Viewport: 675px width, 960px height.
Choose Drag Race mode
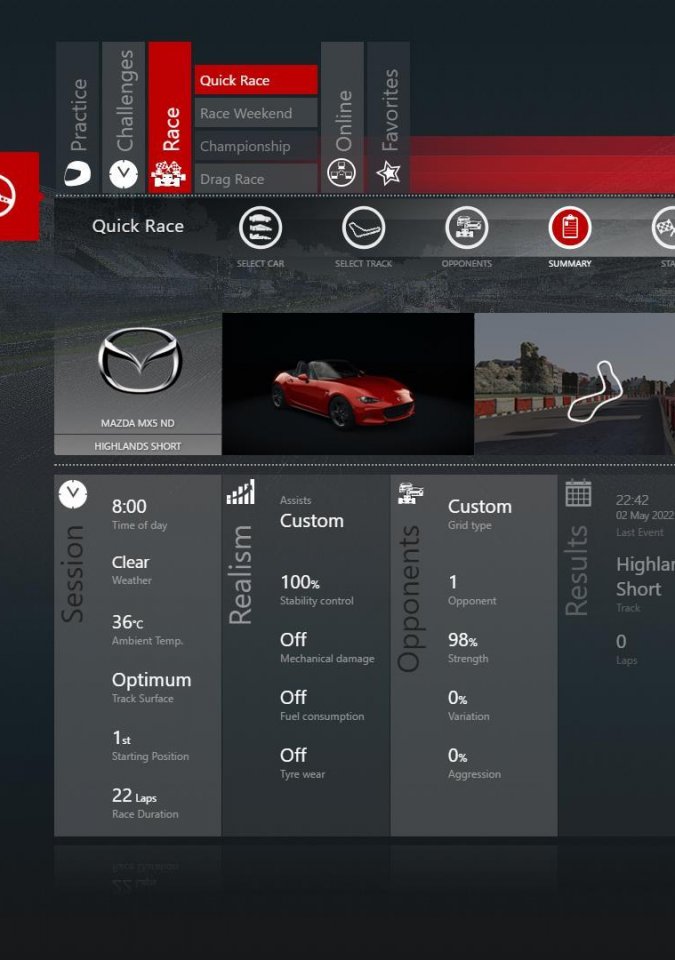(x=256, y=179)
